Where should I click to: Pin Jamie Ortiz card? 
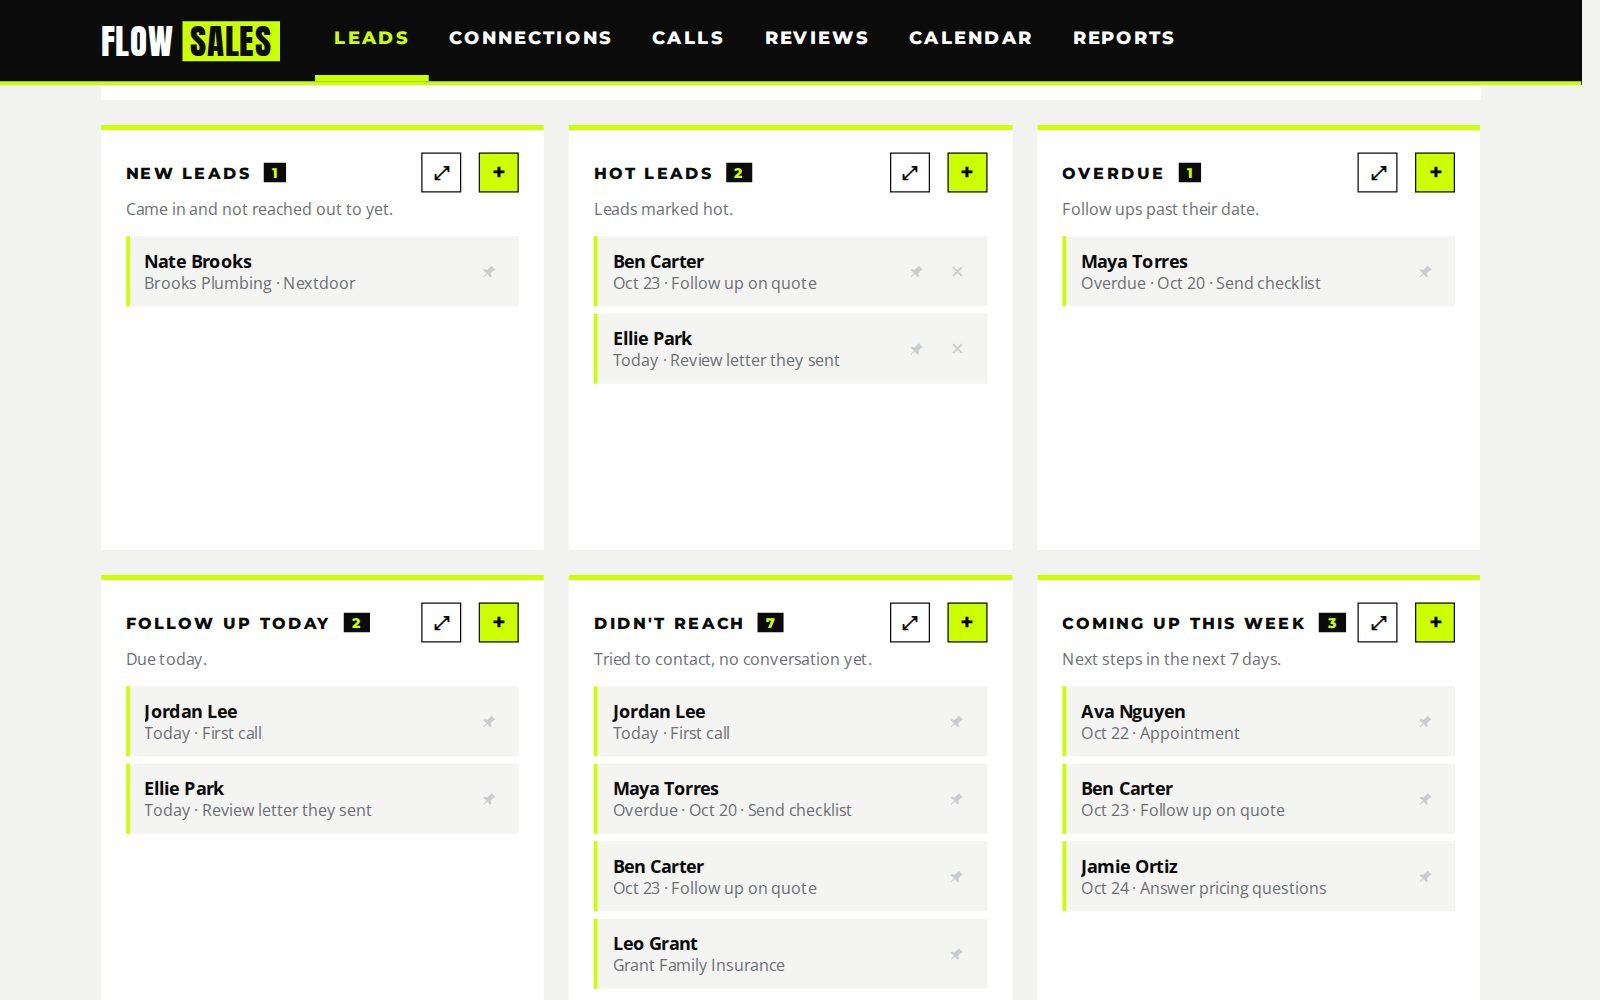[x=1425, y=876]
